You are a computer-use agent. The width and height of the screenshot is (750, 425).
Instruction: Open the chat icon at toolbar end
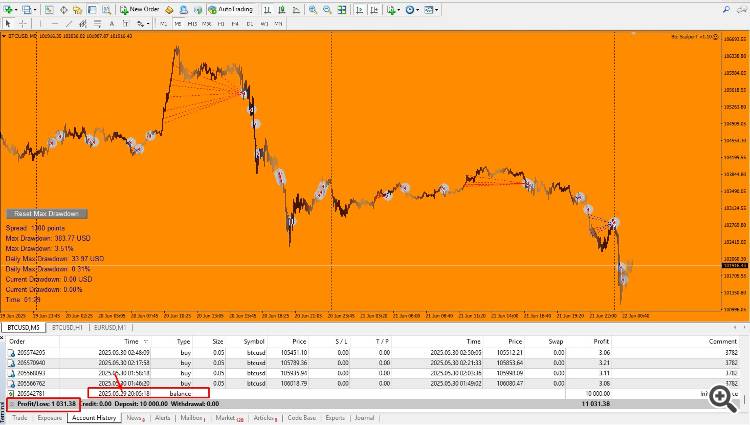(741, 10)
